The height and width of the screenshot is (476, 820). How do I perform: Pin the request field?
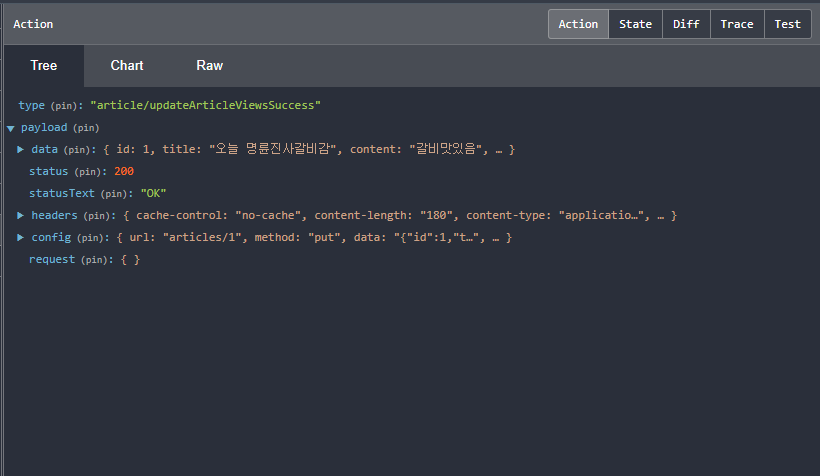pyautogui.click(x=94, y=259)
